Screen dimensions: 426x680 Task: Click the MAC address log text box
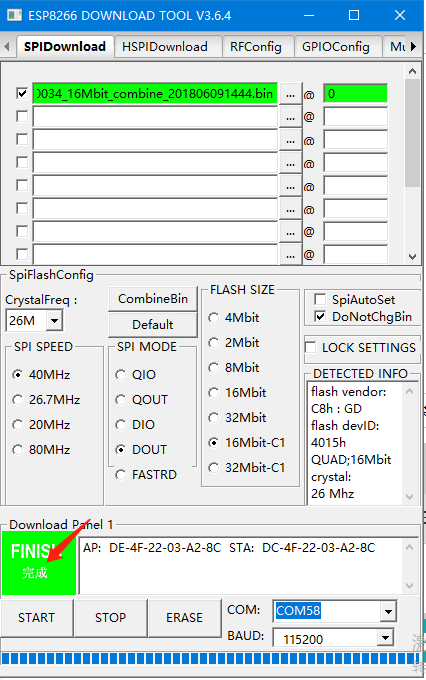[241, 566]
